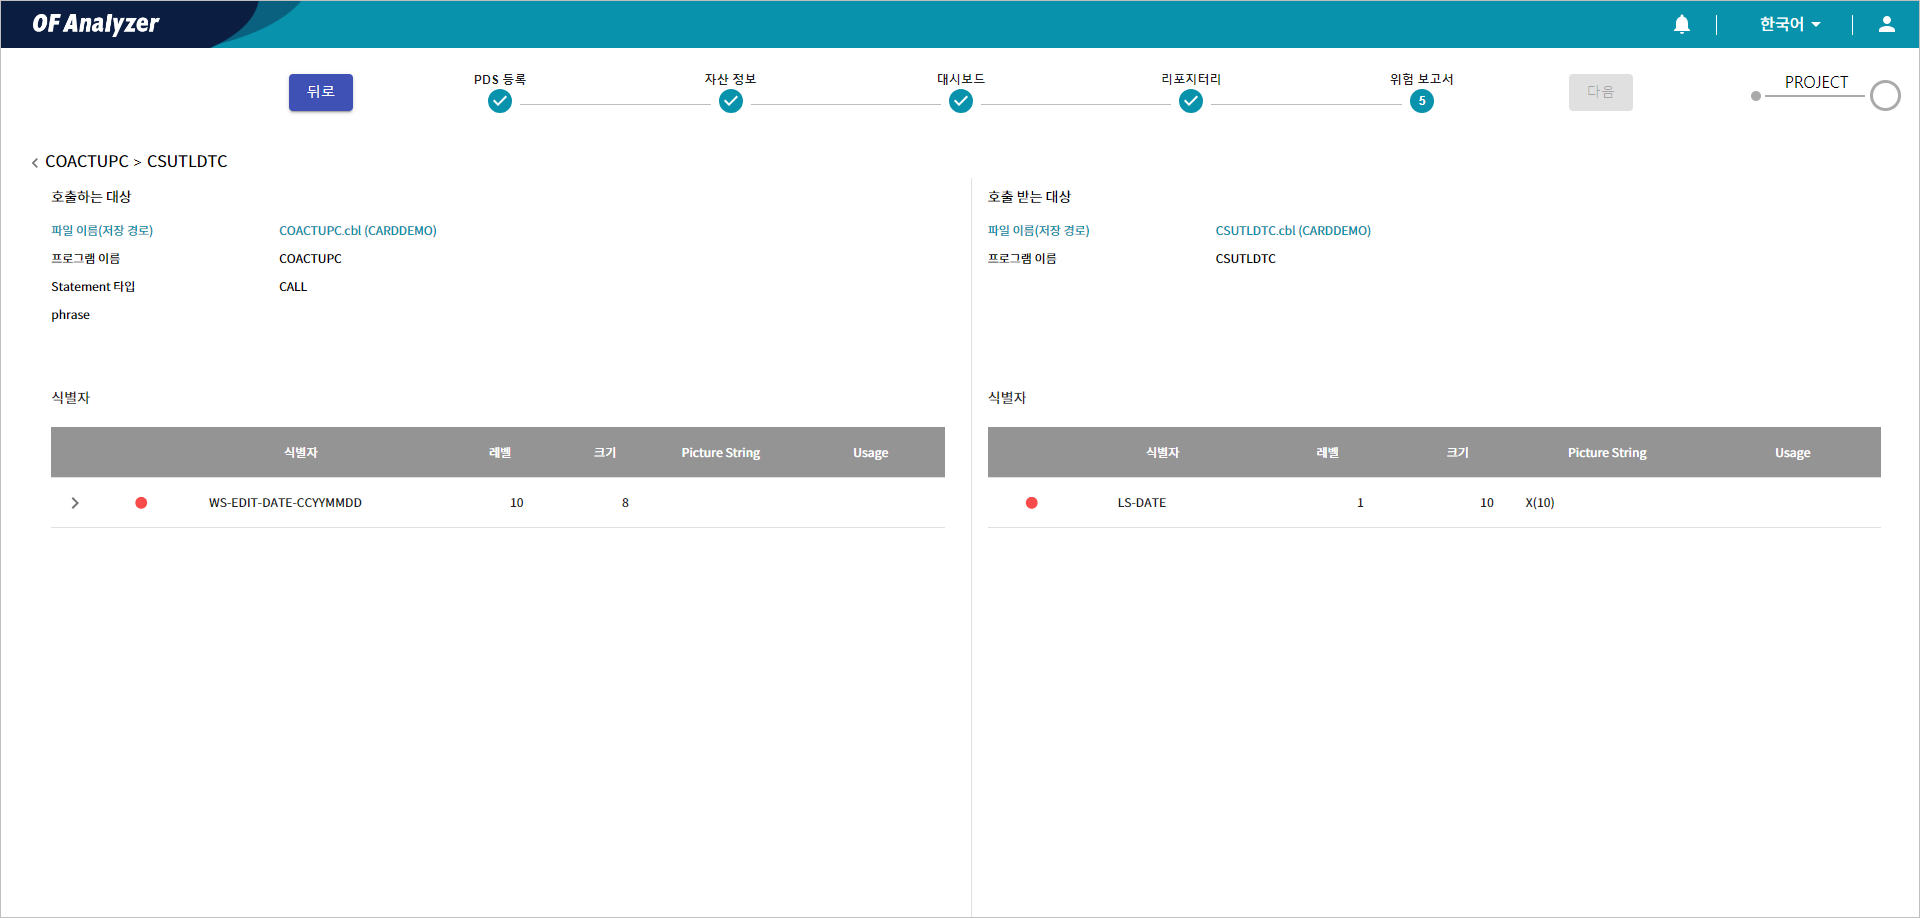Screen dimensions: 1920x918
Task: Click the X(10) picture string cell
Action: (x=1540, y=503)
